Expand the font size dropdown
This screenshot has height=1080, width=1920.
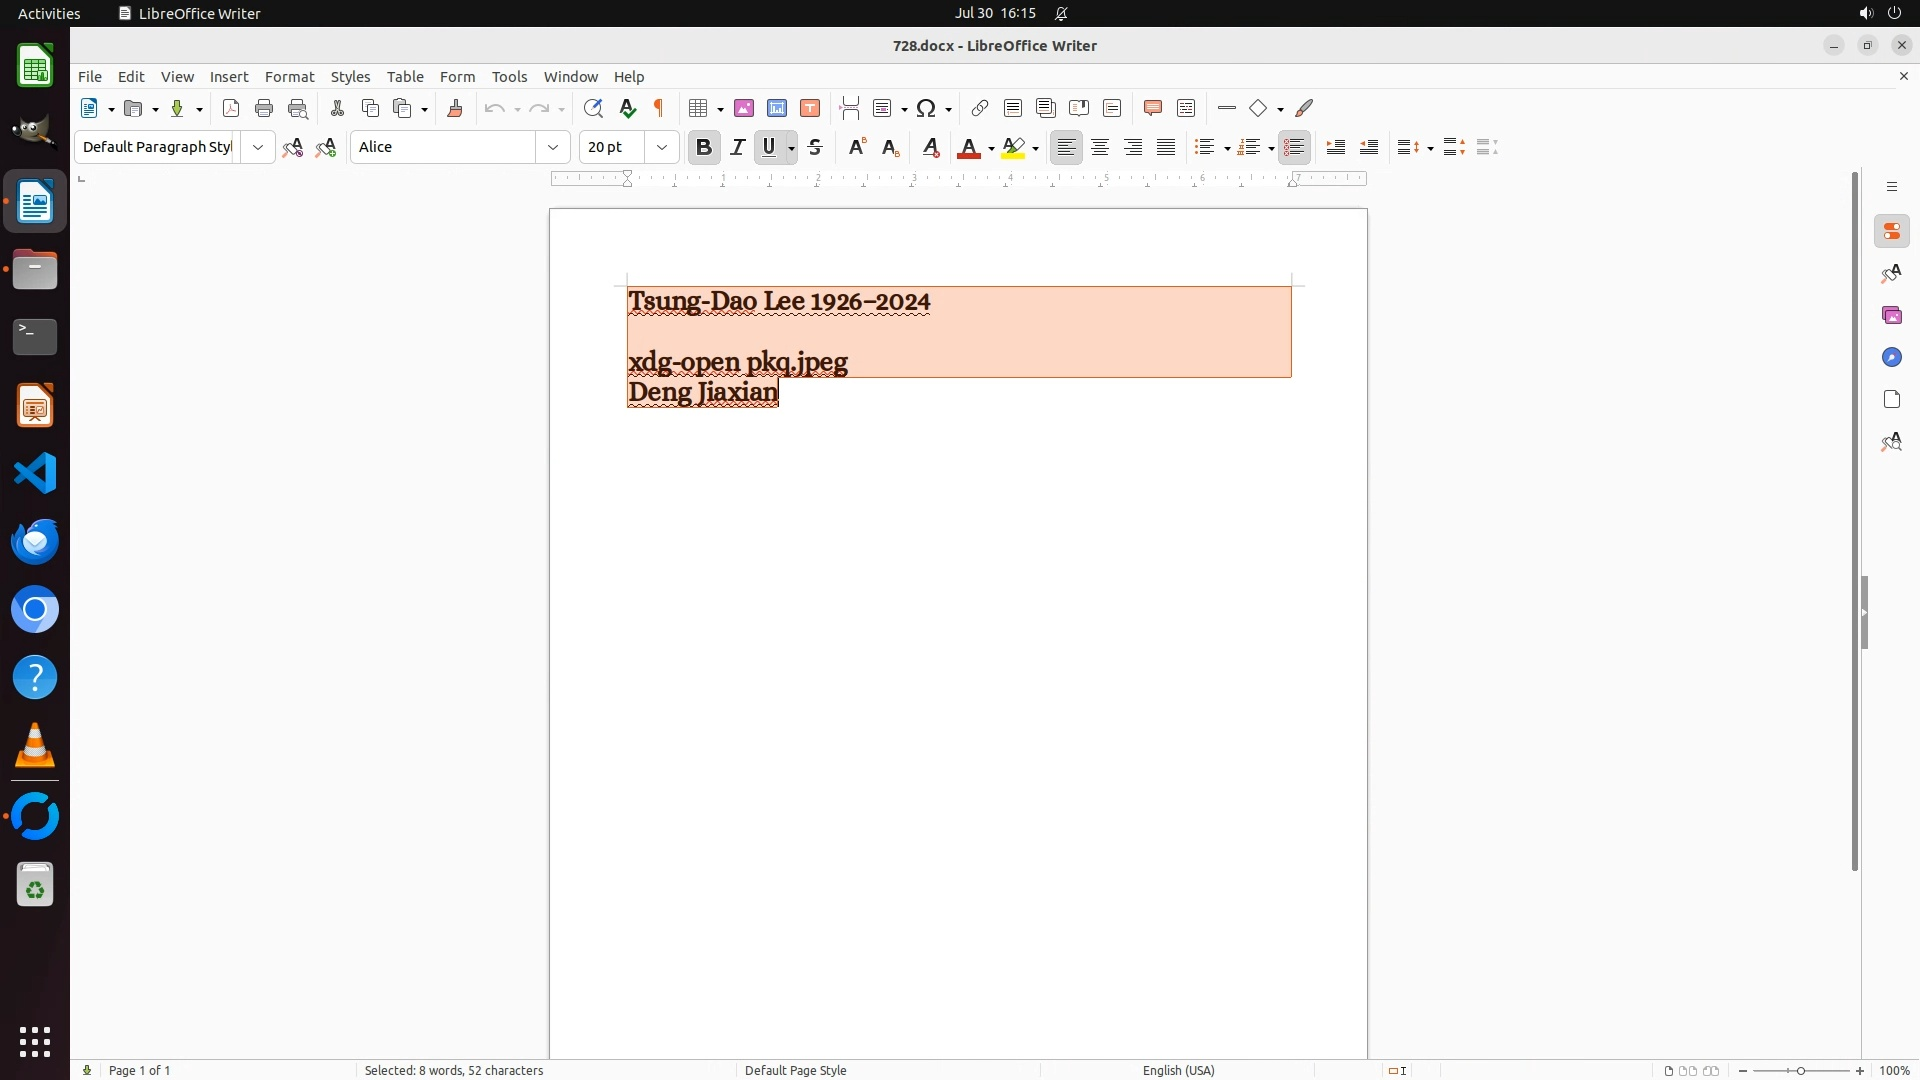[x=662, y=147]
